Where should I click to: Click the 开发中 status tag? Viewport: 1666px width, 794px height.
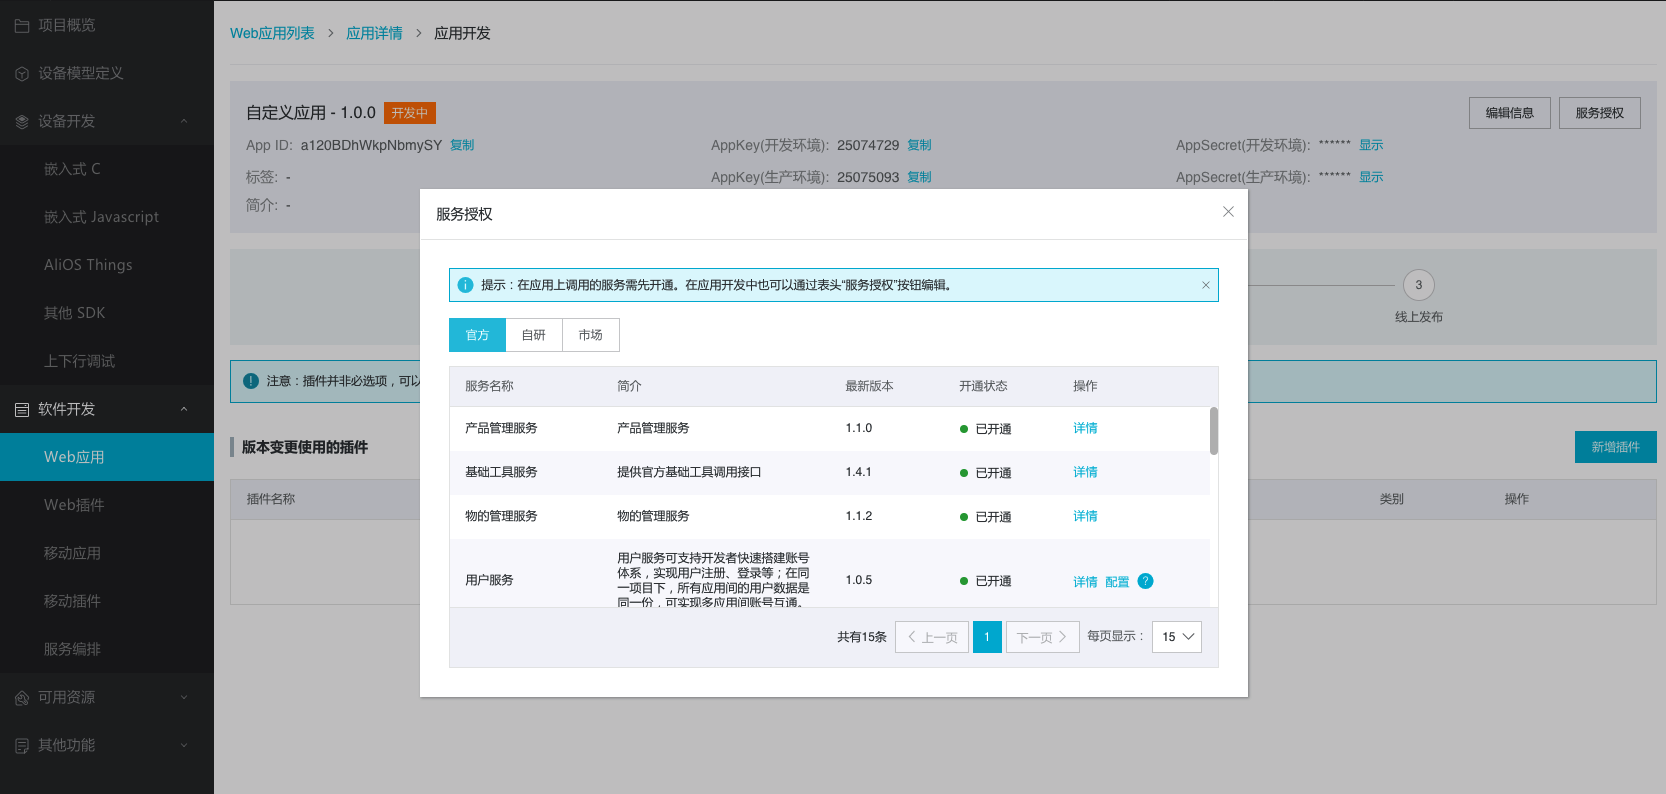pos(410,113)
